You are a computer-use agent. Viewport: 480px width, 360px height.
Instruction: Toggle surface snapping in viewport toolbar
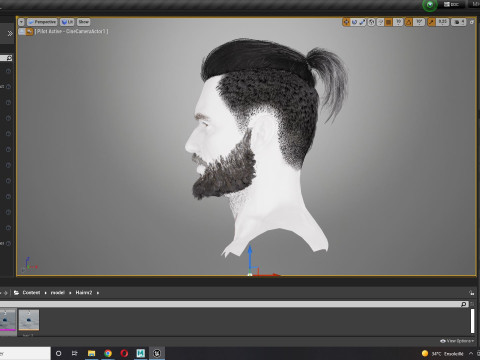coord(380,22)
